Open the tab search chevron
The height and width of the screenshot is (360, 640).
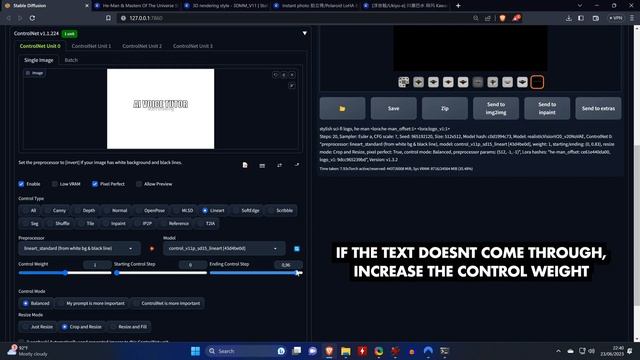point(580,6)
